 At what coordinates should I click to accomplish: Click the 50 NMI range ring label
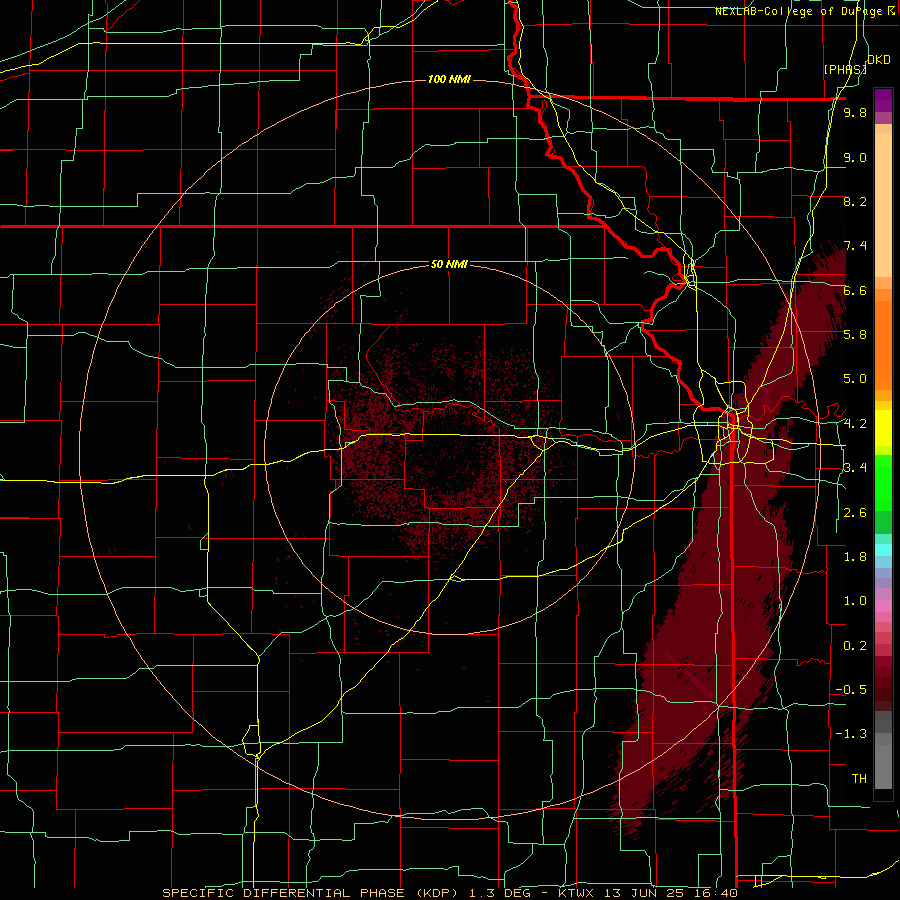pyautogui.click(x=449, y=264)
